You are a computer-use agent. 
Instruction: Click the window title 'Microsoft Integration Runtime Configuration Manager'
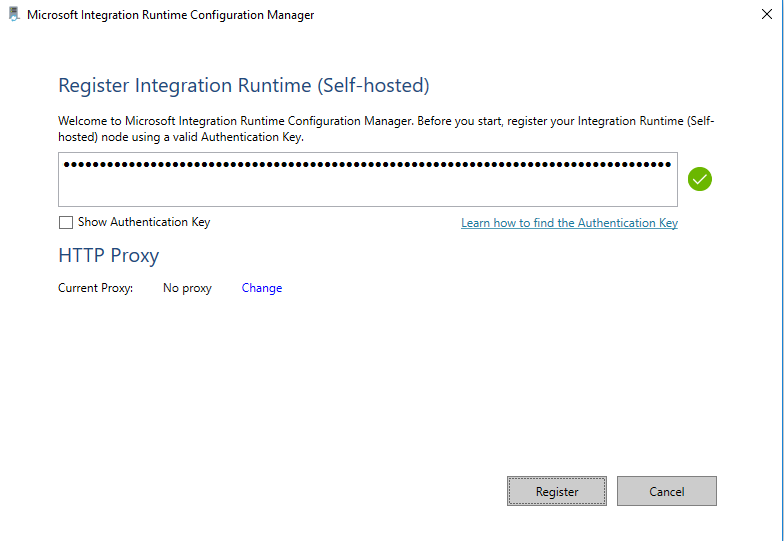click(x=170, y=15)
